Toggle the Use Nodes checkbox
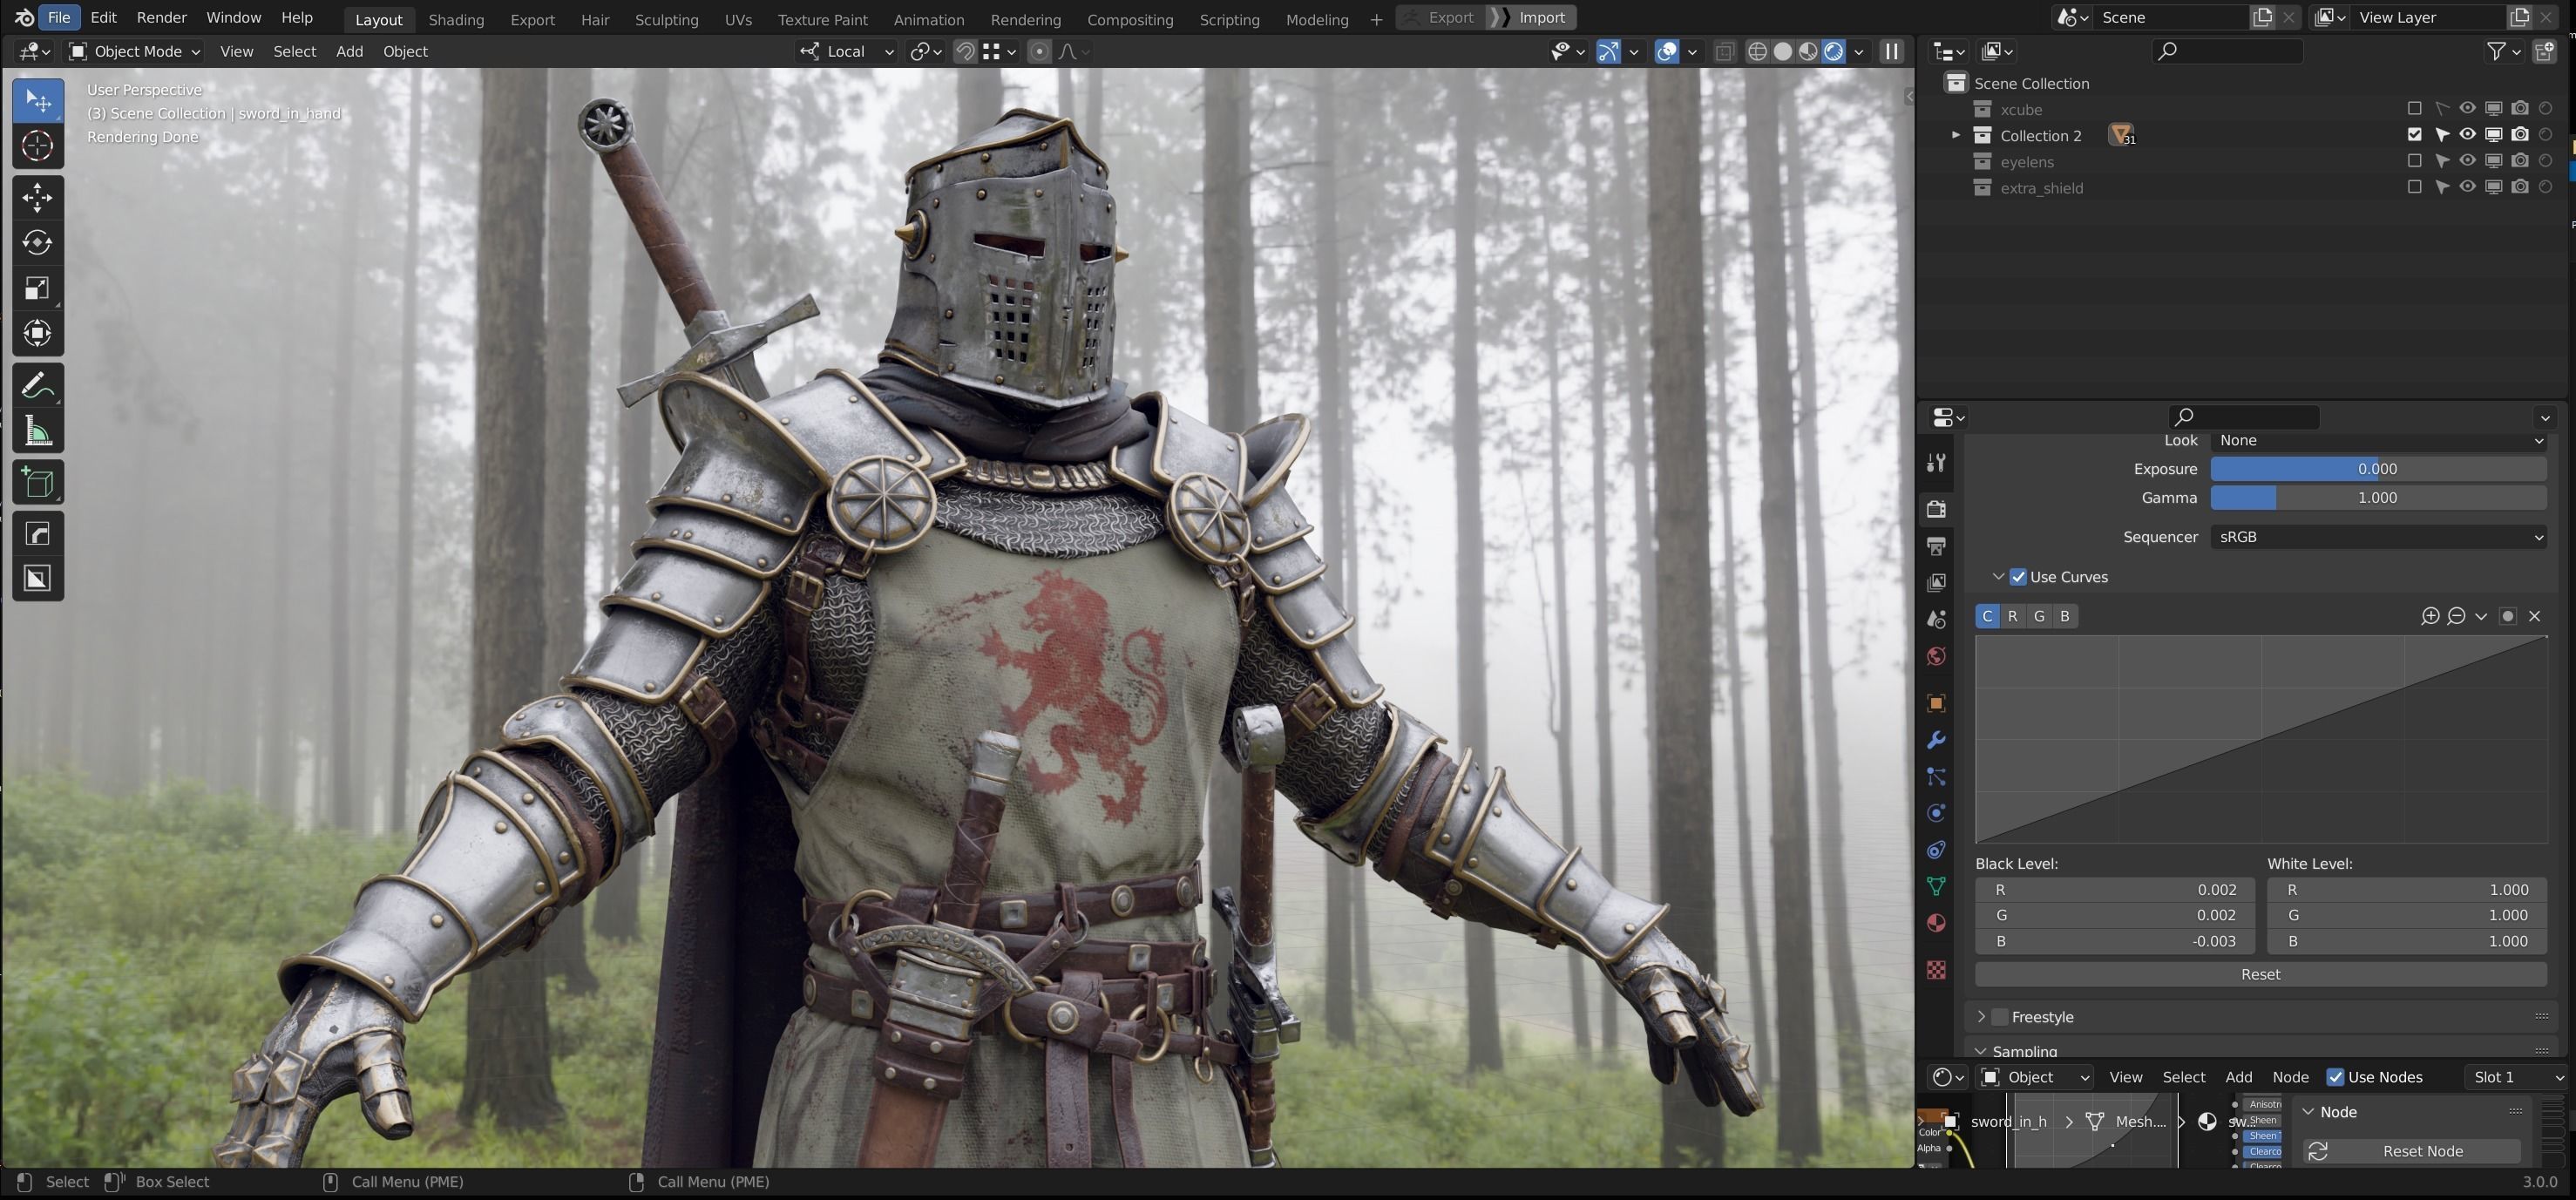This screenshot has width=2576, height=1200. [2335, 1077]
